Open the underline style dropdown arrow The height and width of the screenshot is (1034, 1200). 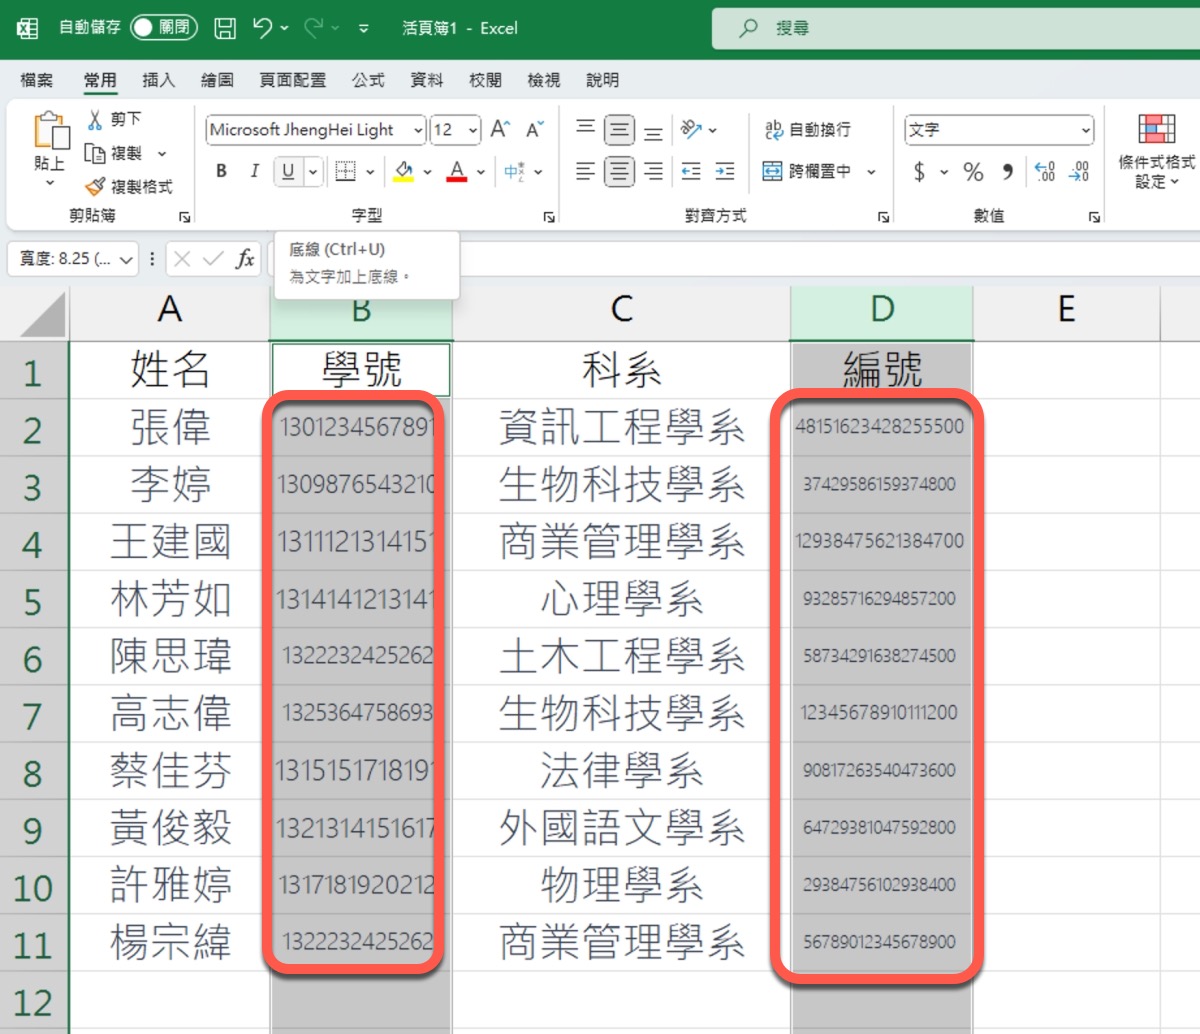coord(312,172)
